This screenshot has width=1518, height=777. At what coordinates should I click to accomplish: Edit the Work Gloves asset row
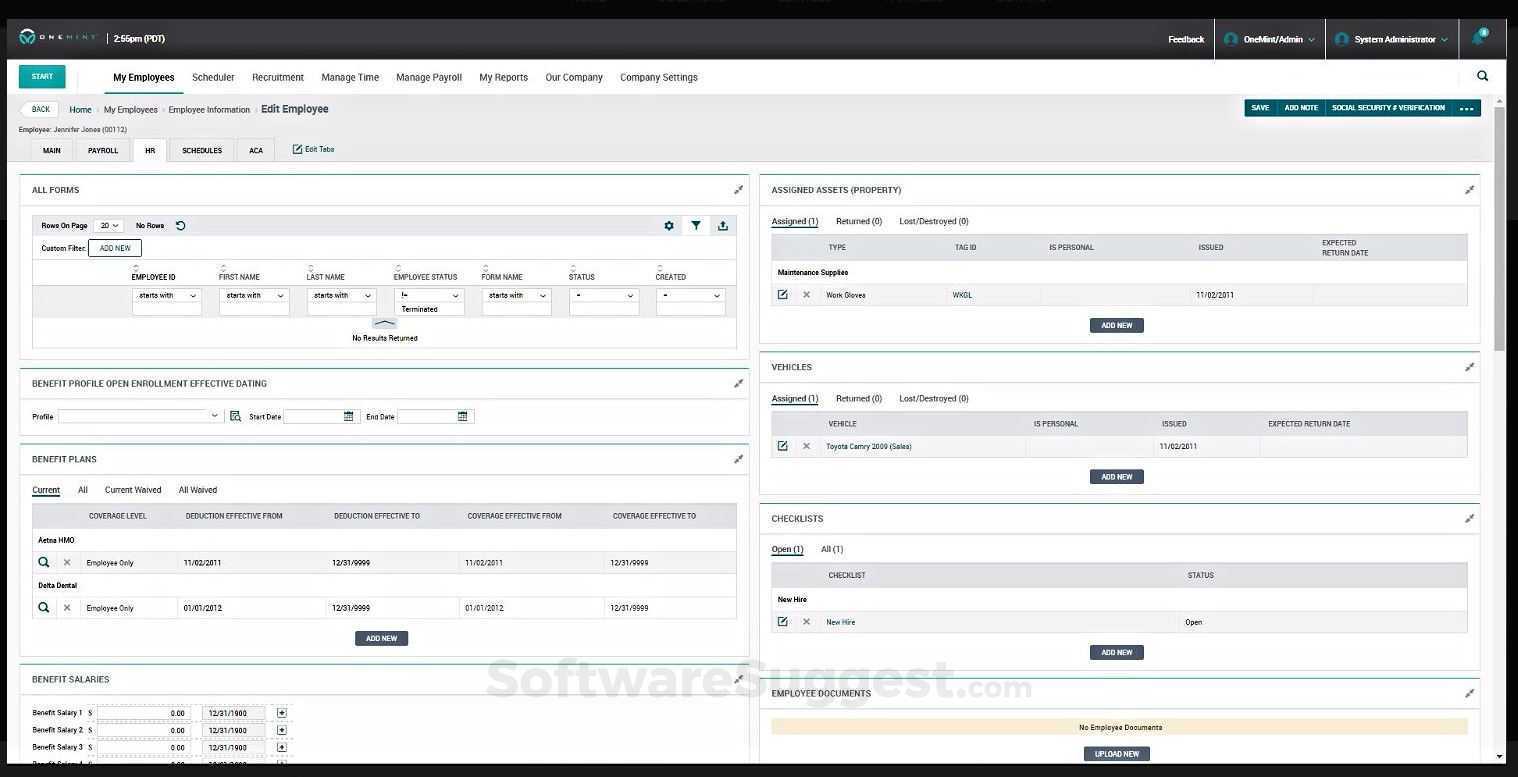coord(782,294)
